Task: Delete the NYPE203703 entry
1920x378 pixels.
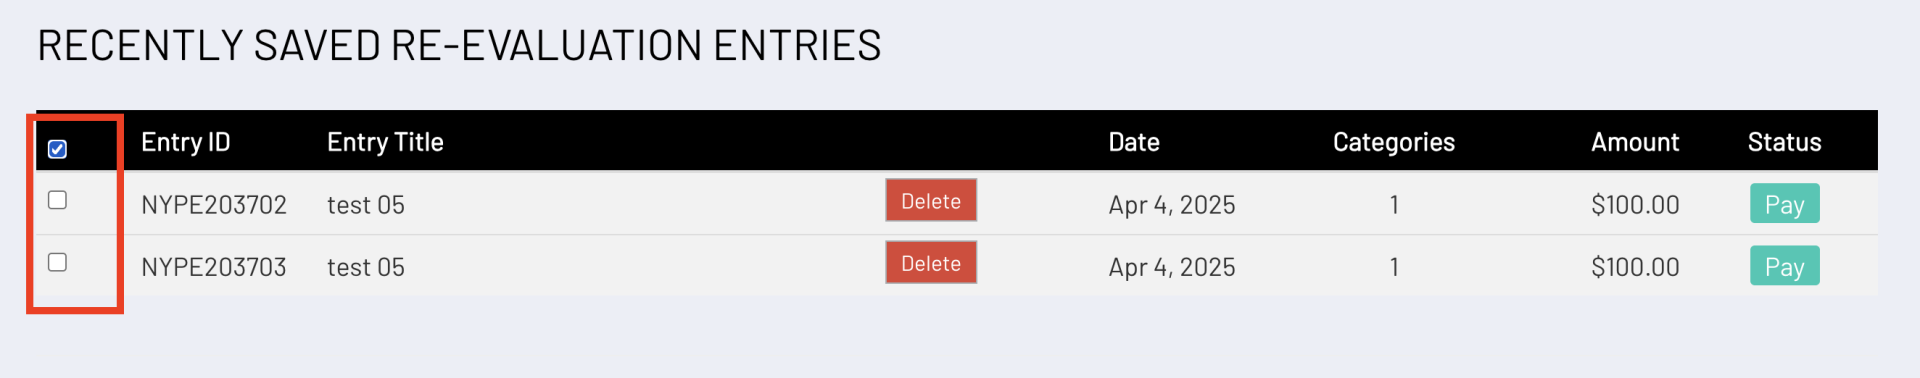Action: (x=931, y=263)
